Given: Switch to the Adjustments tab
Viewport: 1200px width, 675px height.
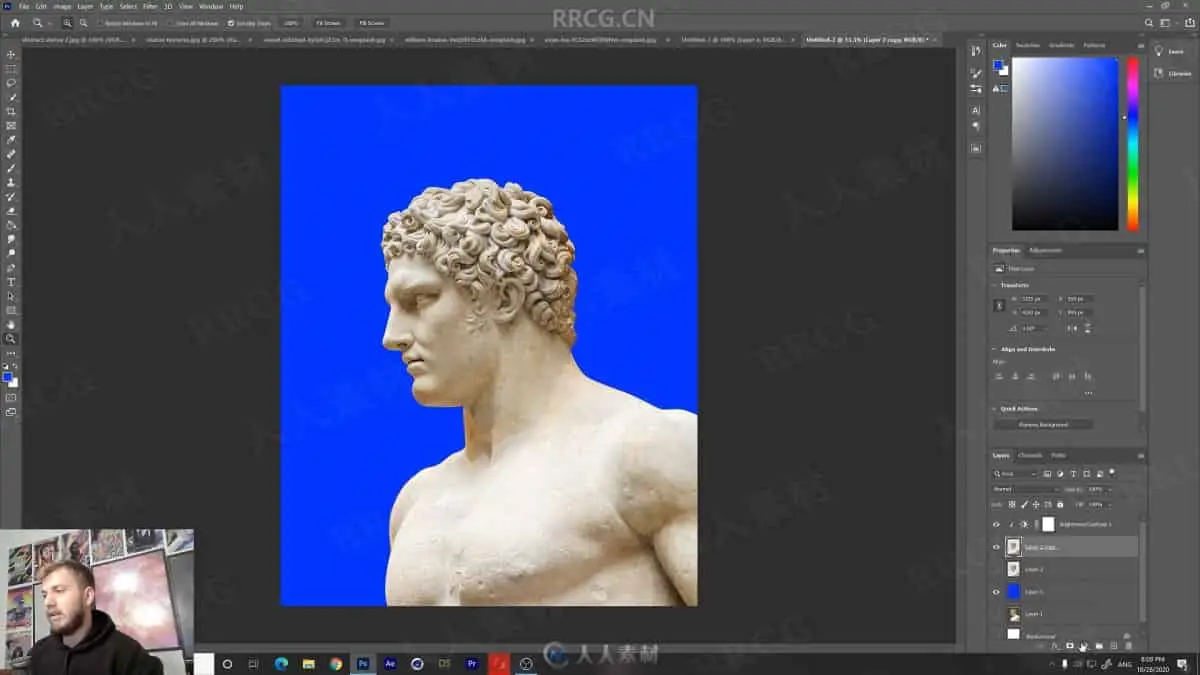Looking at the screenshot, I should [1046, 250].
